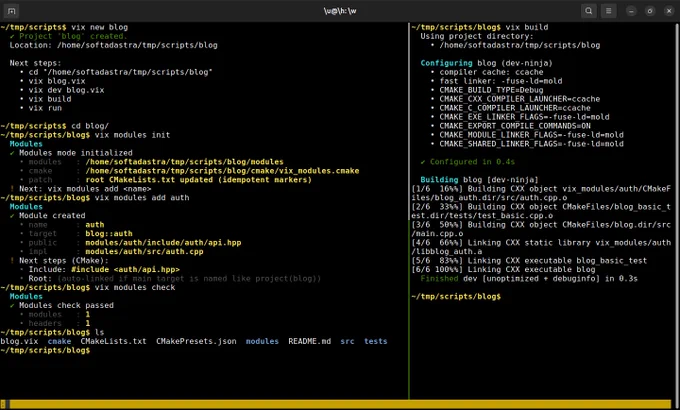The image size is (680, 410).
Task: Click '[5/6 83%]' blog_basic_test link line
Action: 529,260
